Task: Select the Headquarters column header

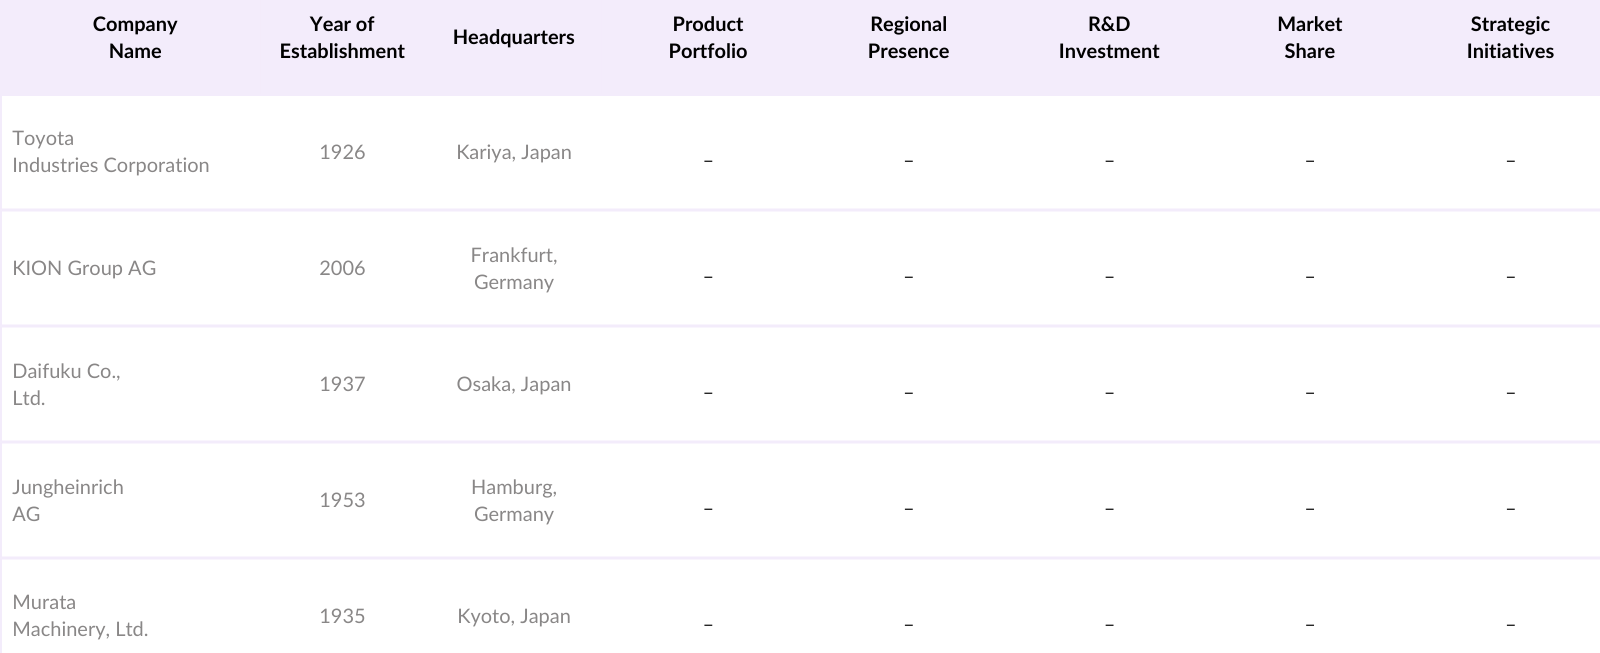Action: click(x=513, y=38)
